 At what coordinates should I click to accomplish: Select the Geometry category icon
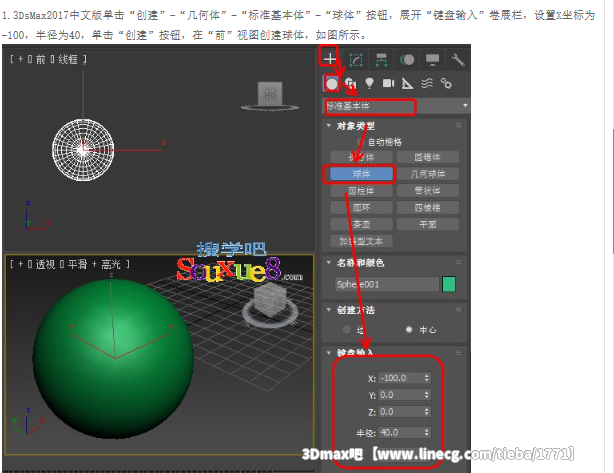(x=332, y=83)
